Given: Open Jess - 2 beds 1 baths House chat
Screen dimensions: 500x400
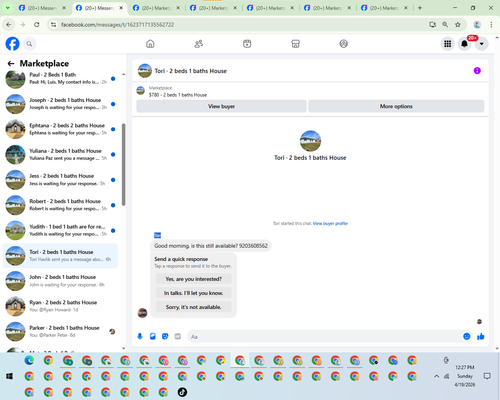Looking at the screenshot, I should click(x=60, y=180).
